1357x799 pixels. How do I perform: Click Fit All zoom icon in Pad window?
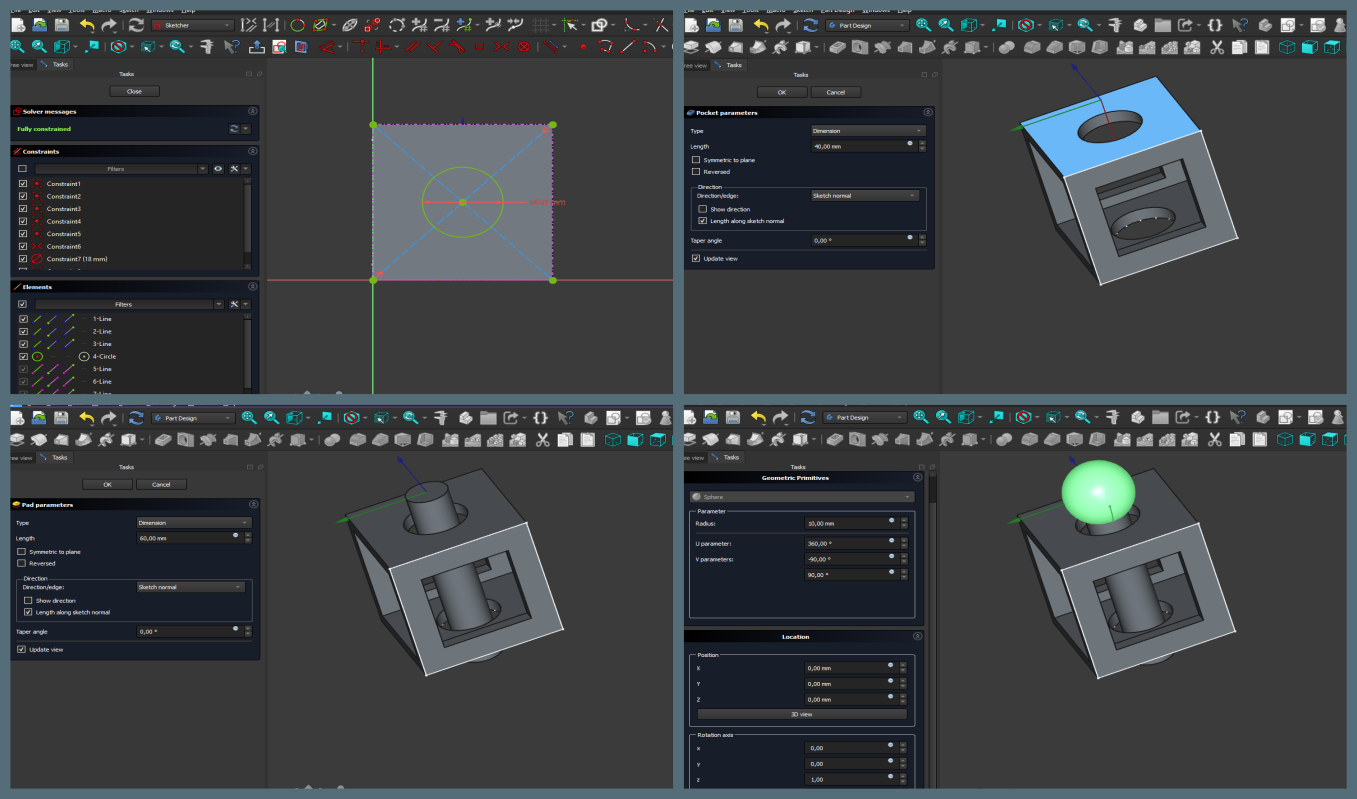(248, 417)
